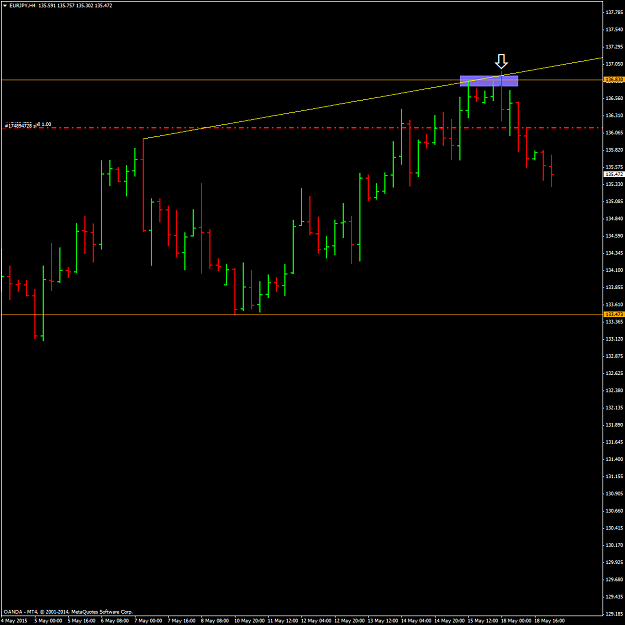Click the 5 May 16:00 time label
Screen dimensions: 625x625
pyautogui.click(x=81, y=621)
